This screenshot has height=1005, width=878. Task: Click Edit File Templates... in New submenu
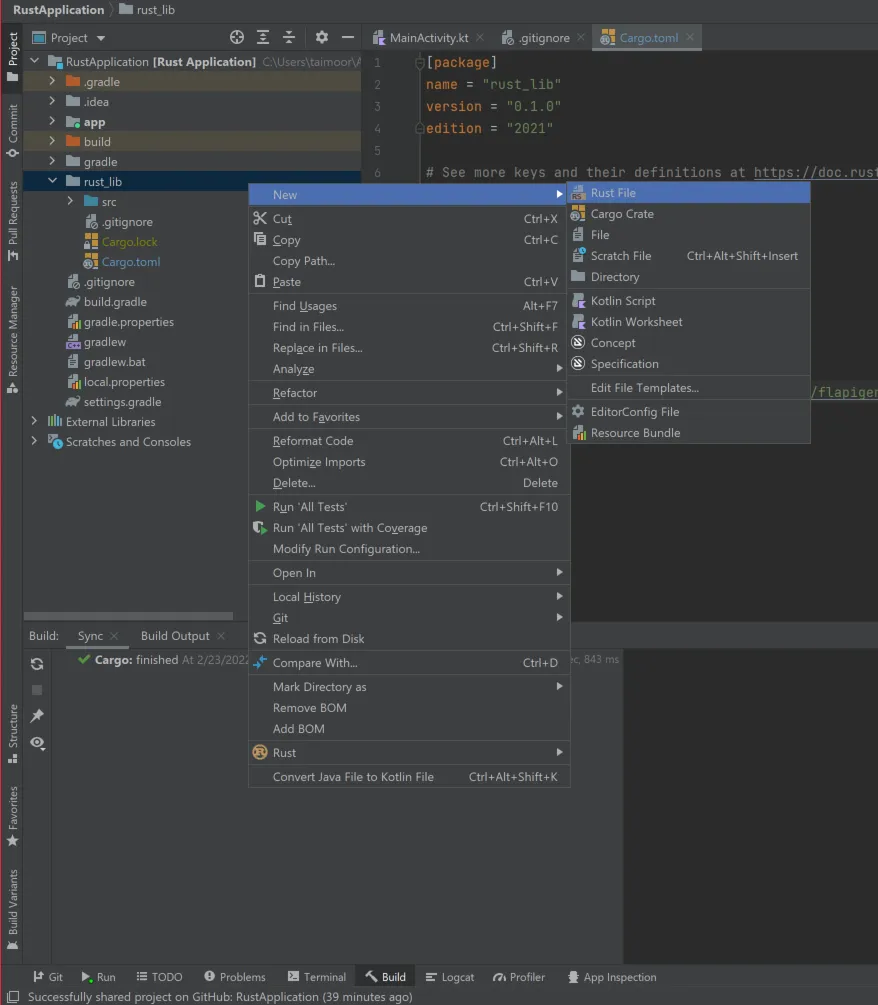point(689,388)
